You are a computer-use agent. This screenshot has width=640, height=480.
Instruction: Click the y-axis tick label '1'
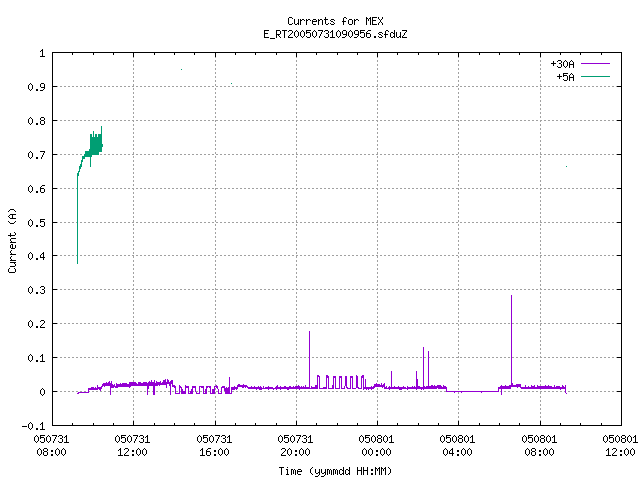coord(42,53)
